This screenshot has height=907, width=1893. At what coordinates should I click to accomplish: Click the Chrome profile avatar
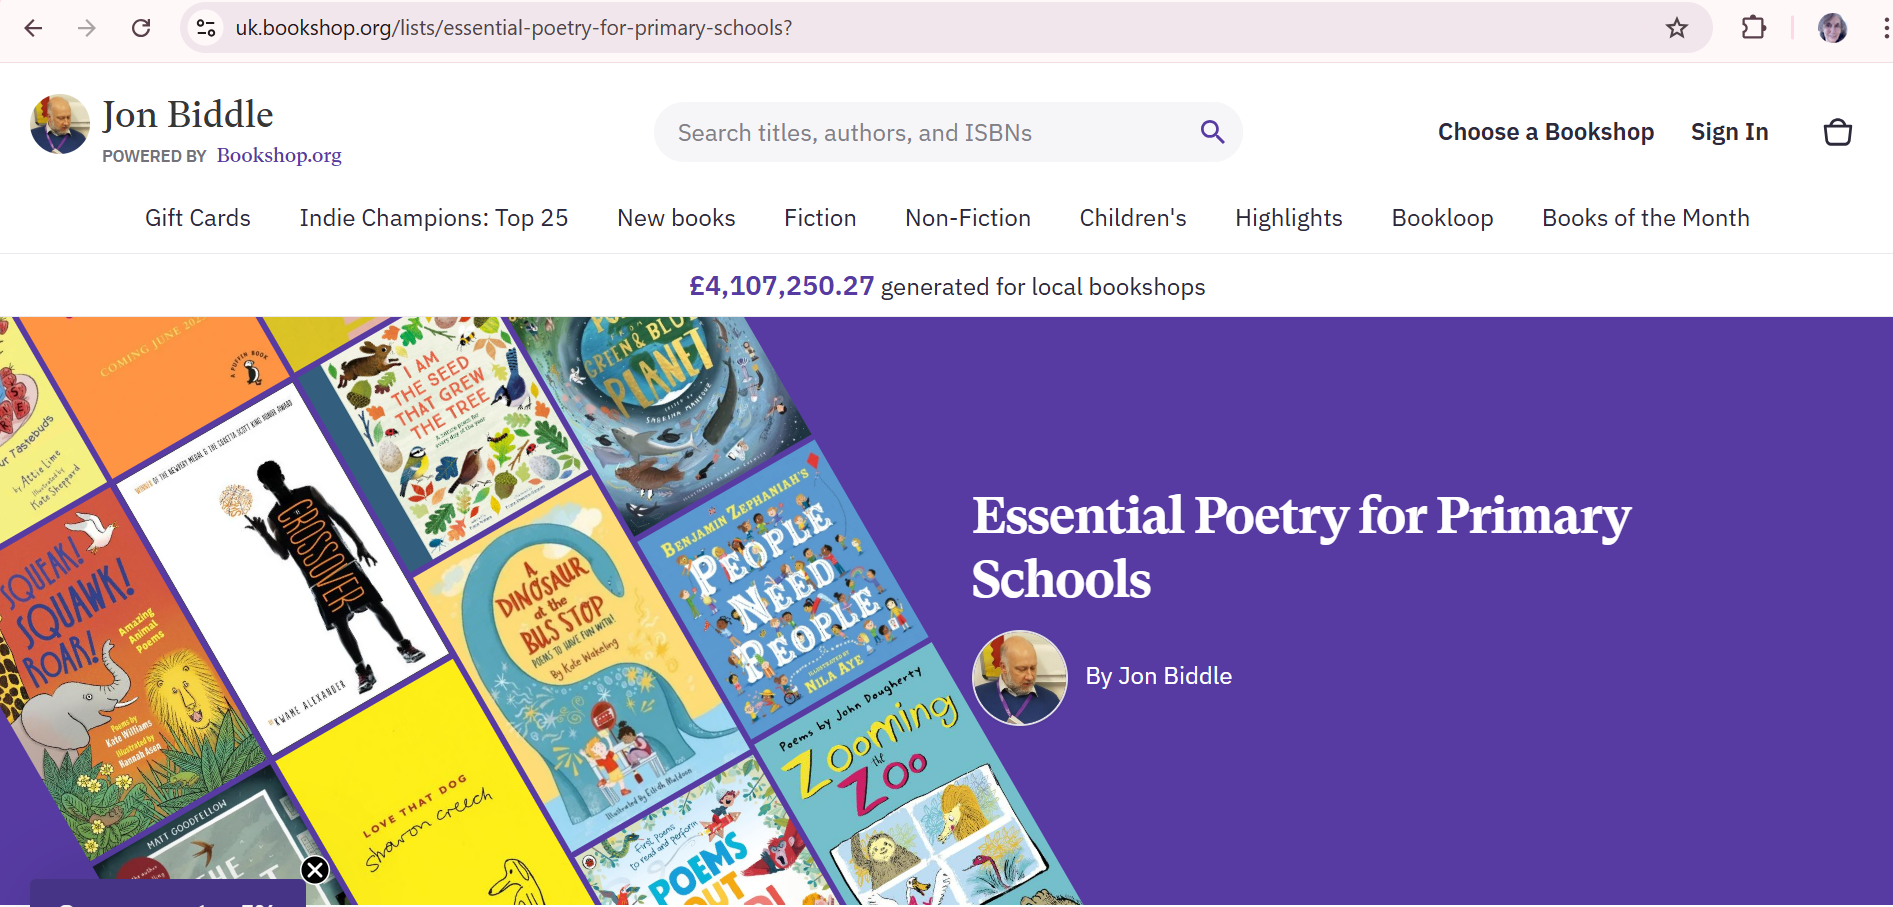point(1832,28)
